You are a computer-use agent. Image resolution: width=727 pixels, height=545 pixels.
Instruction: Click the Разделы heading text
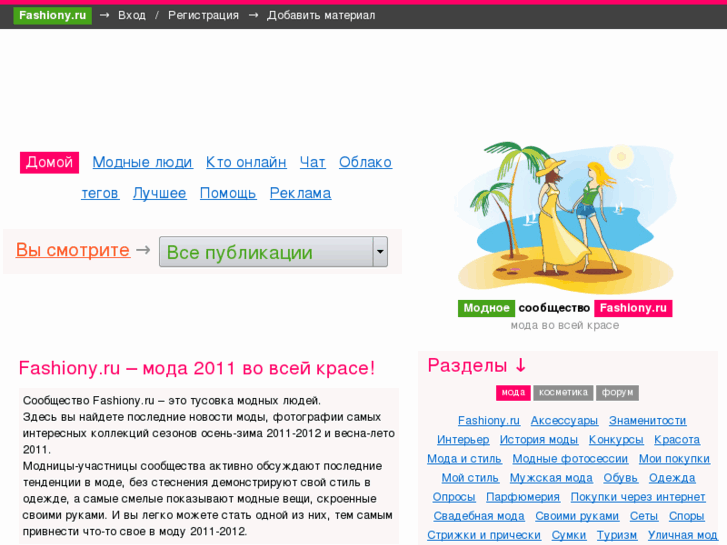[x=467, y=365]
